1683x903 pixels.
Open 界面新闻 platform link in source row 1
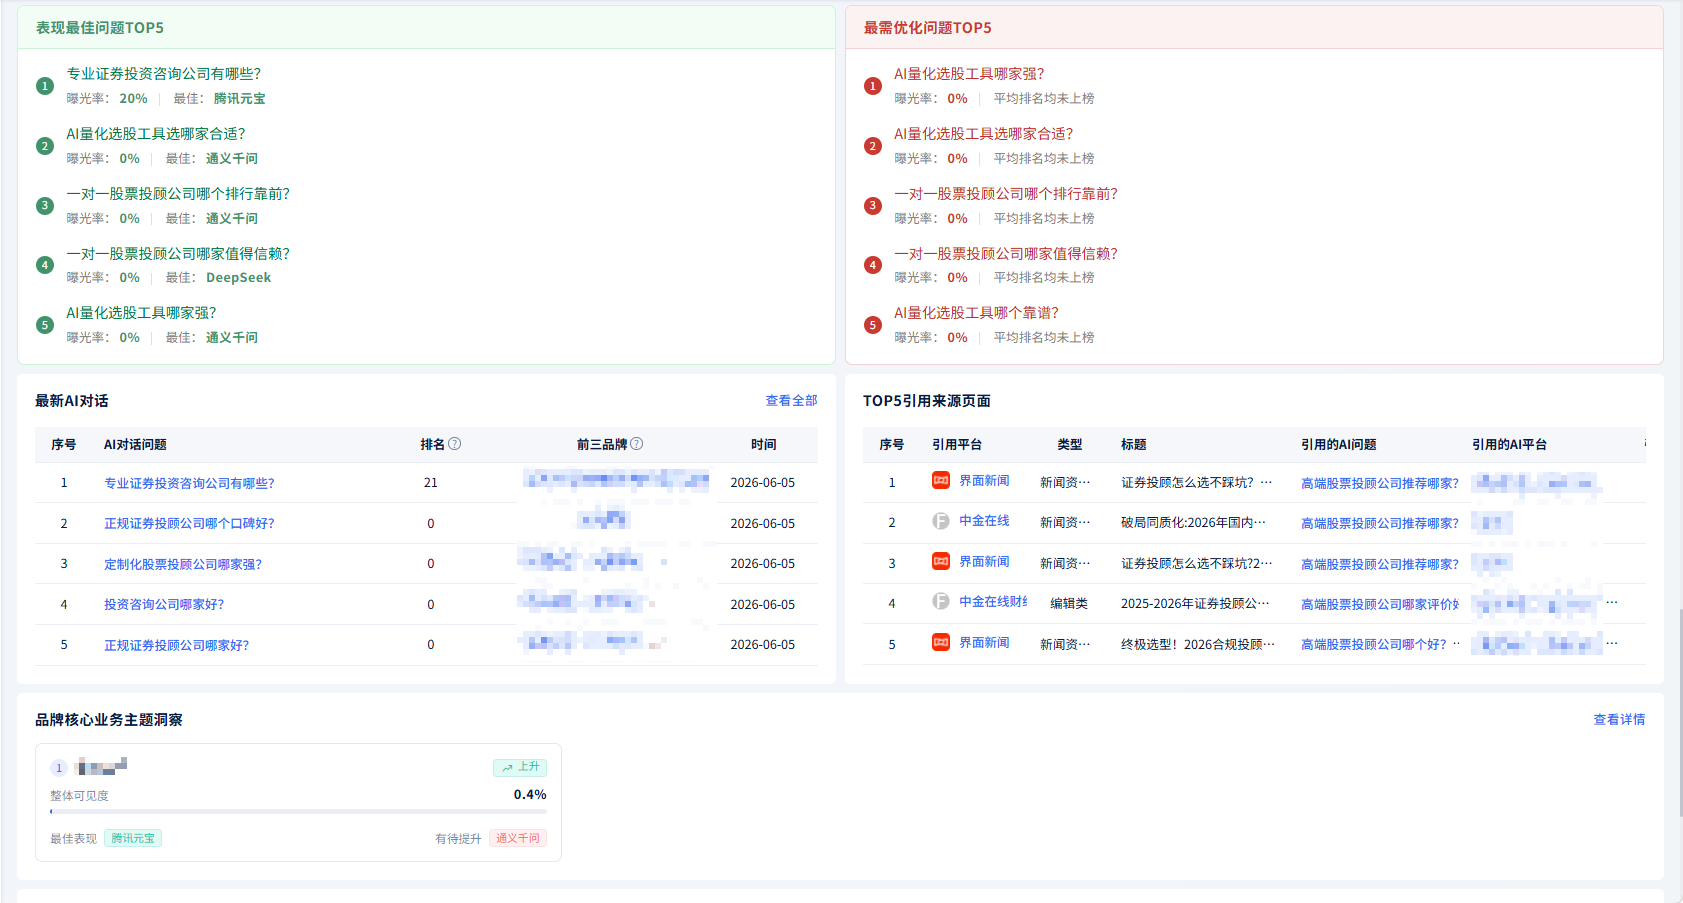[984, 481]
